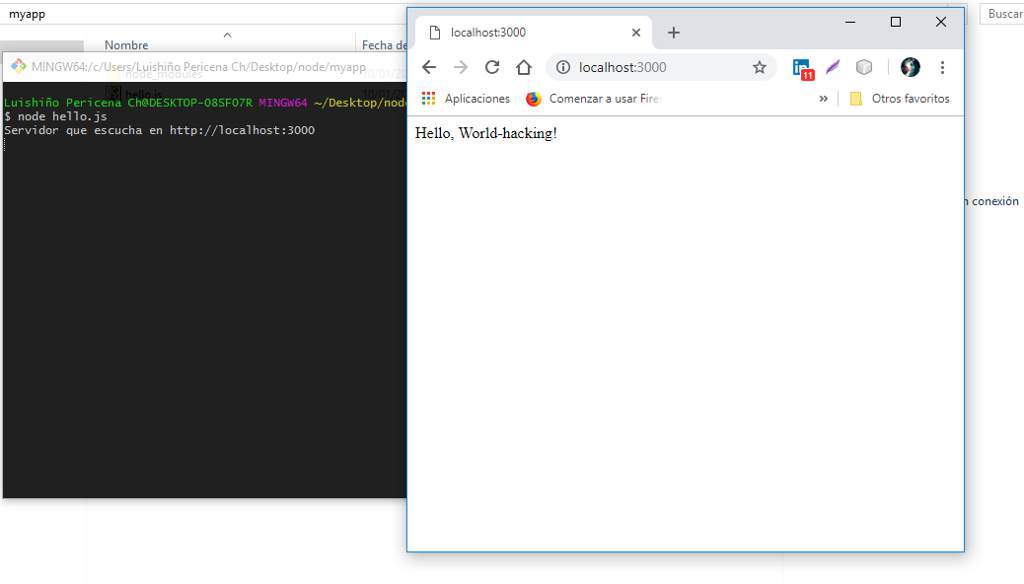Expand hidden bookmarks with the chevron
The width and height of the screenshot is (1024, 584).
pyautogui.click(x=822, y=98)
